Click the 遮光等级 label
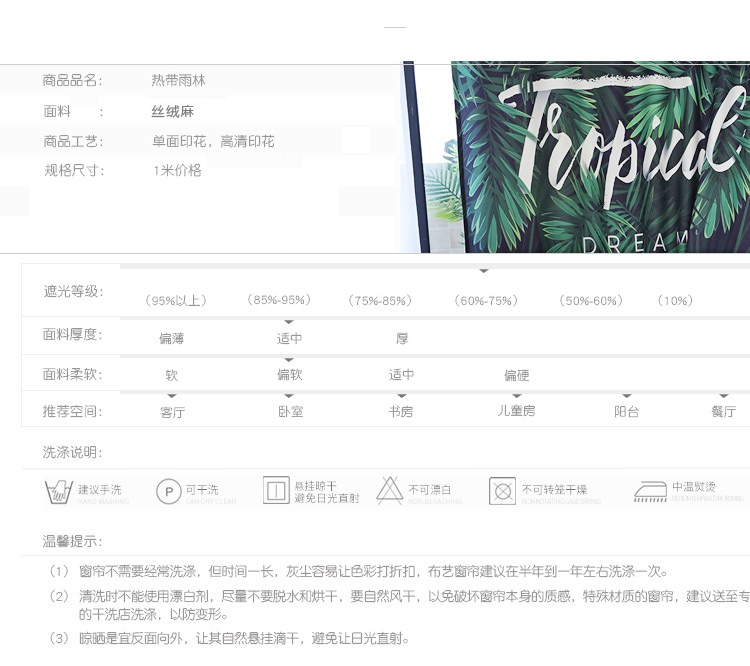This screenshot has width=750, height=666. pyautogui.click(x=73, y=291)
